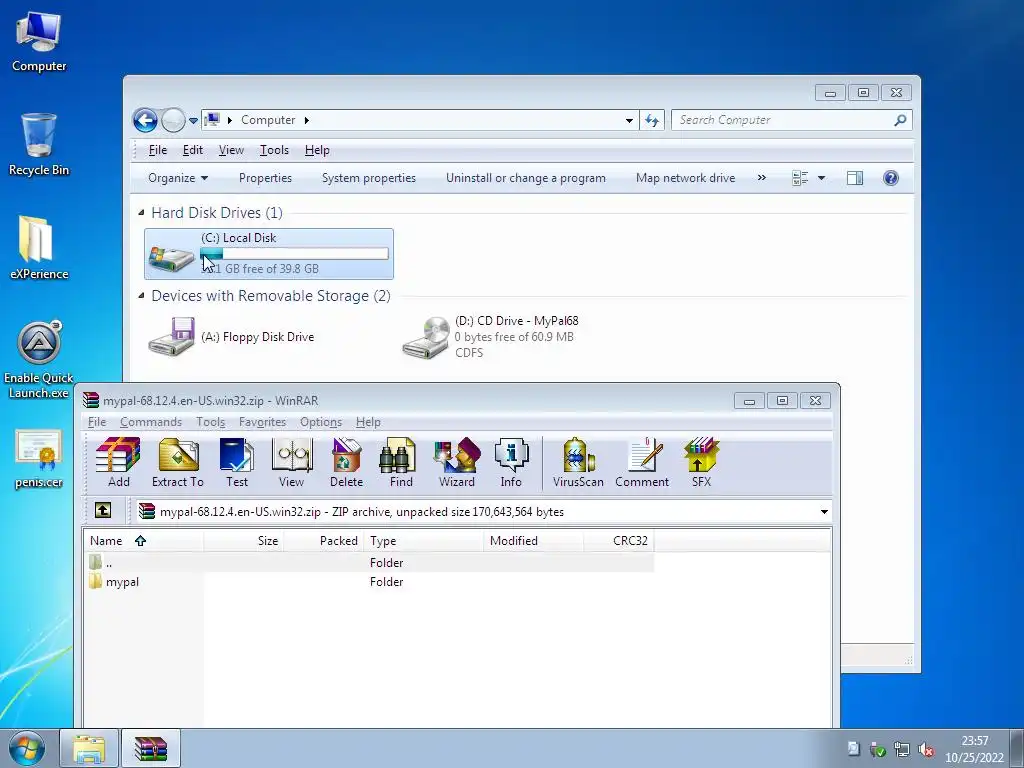Screen dimensions: 1024x768
Task: Open the Explorer Edit menu
Action: coord(193,150)
